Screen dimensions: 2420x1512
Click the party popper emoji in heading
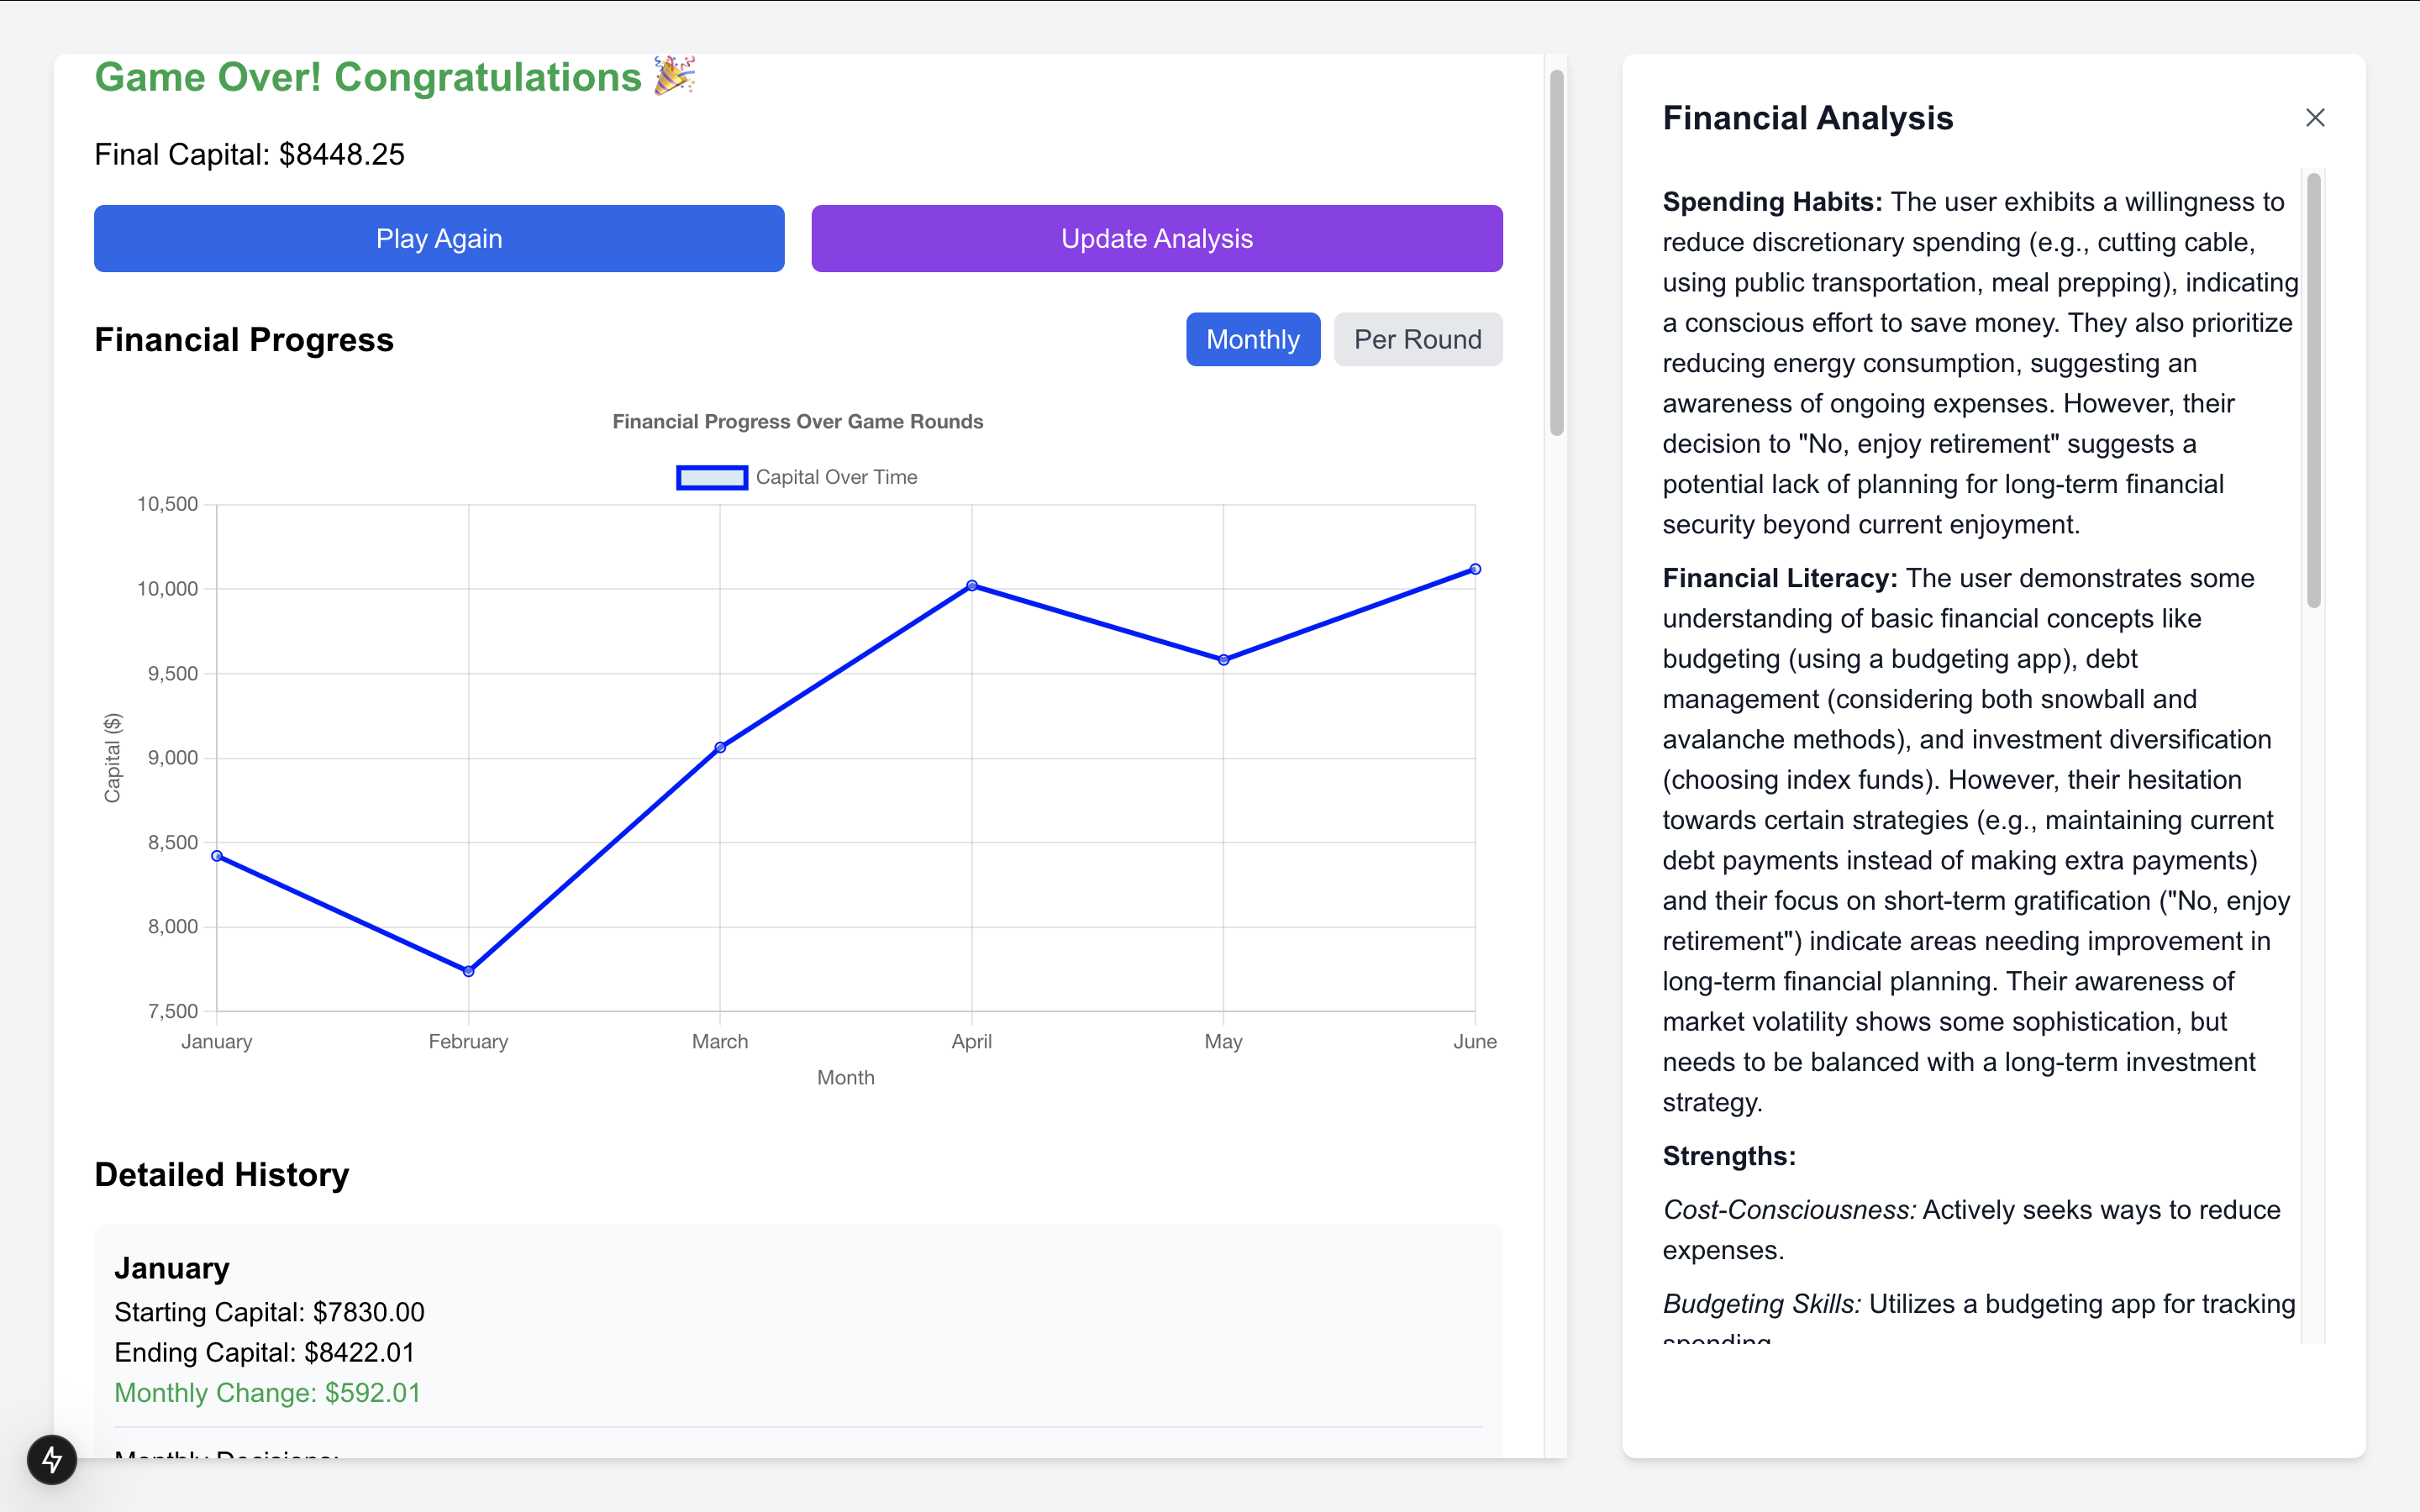click(674, 76)
